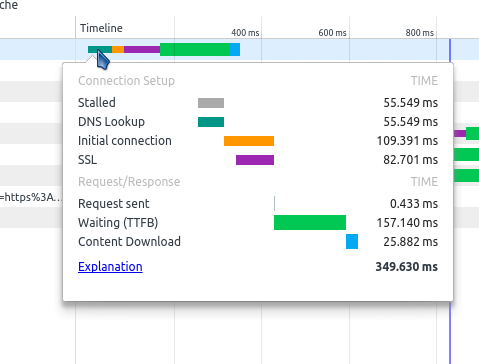This screenshot has width=479, height=364.
Task: Open the Explanation link
Action: pyautogui.click(x=110, y=267)
